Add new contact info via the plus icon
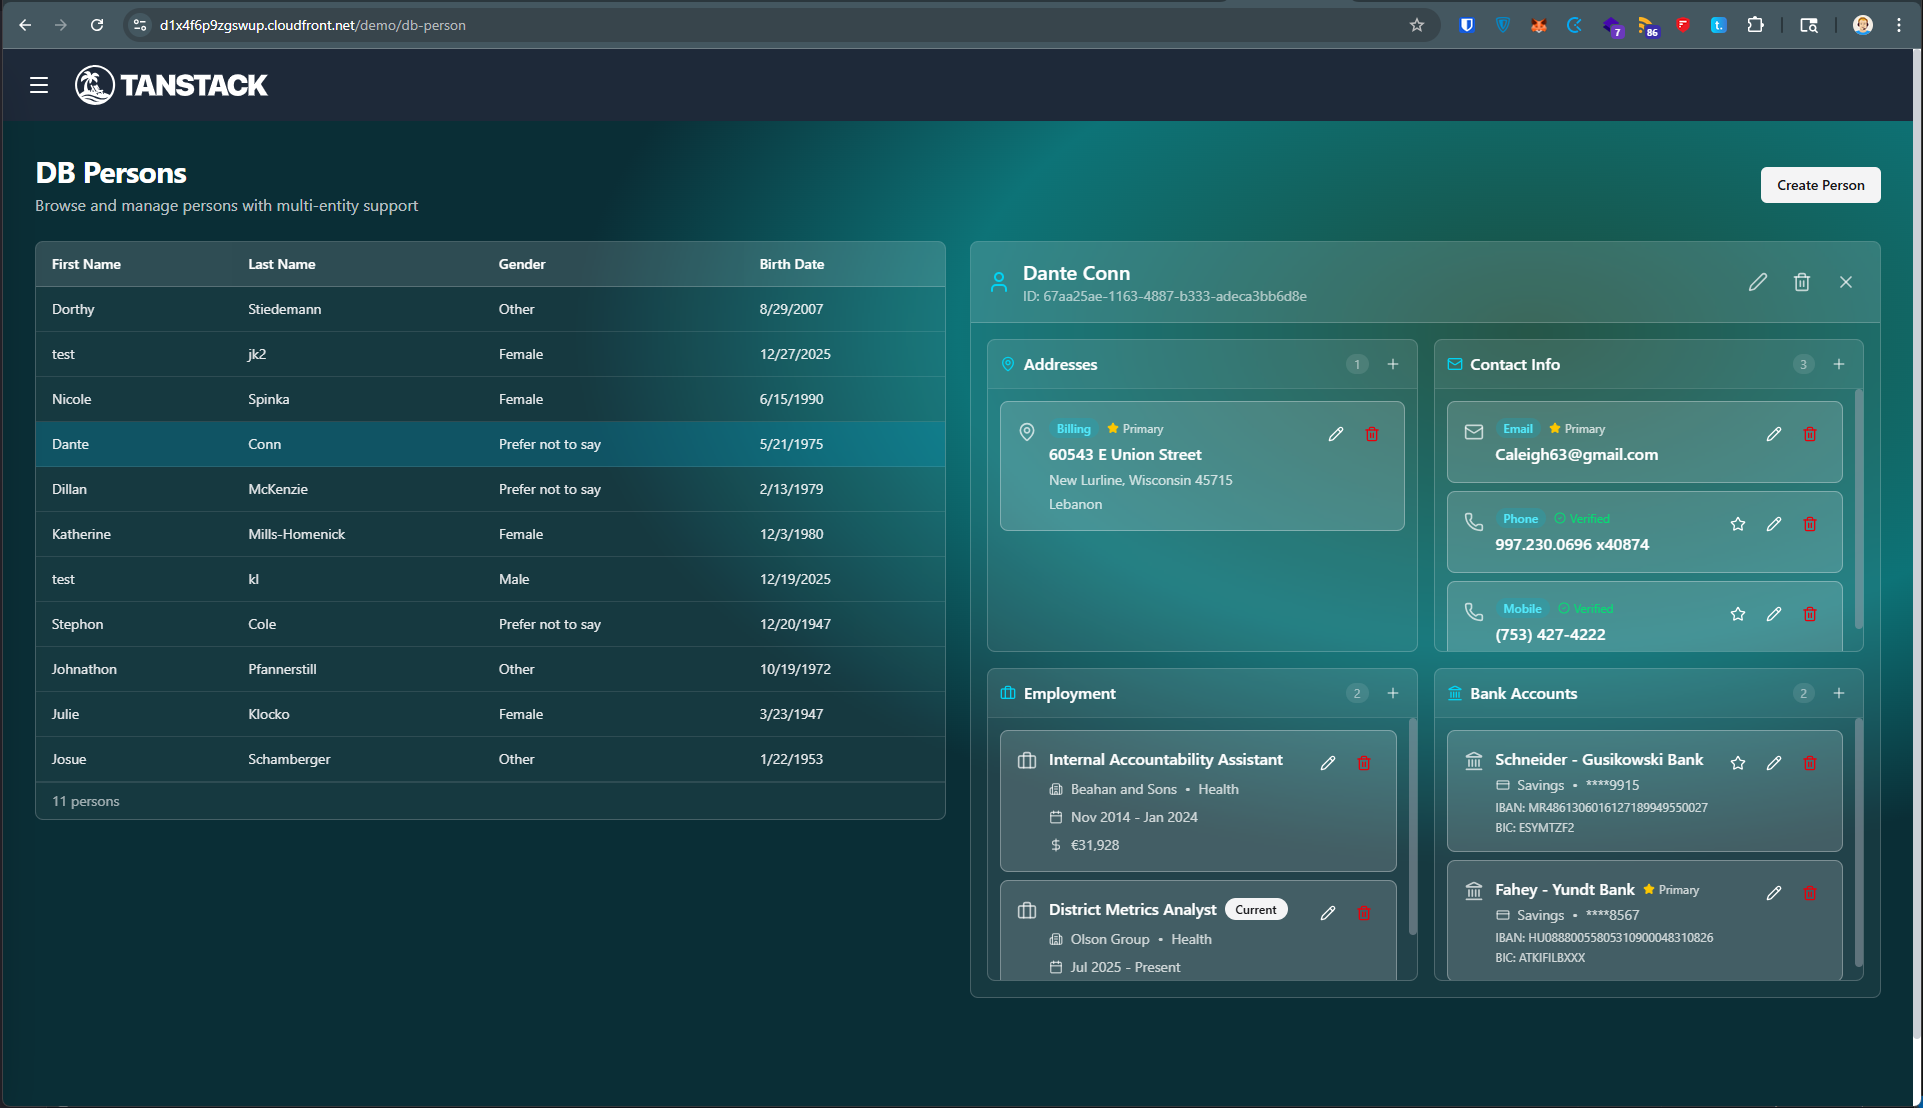The height and width of the screenshot is (1108, 1923). [x=1838, y=364]
